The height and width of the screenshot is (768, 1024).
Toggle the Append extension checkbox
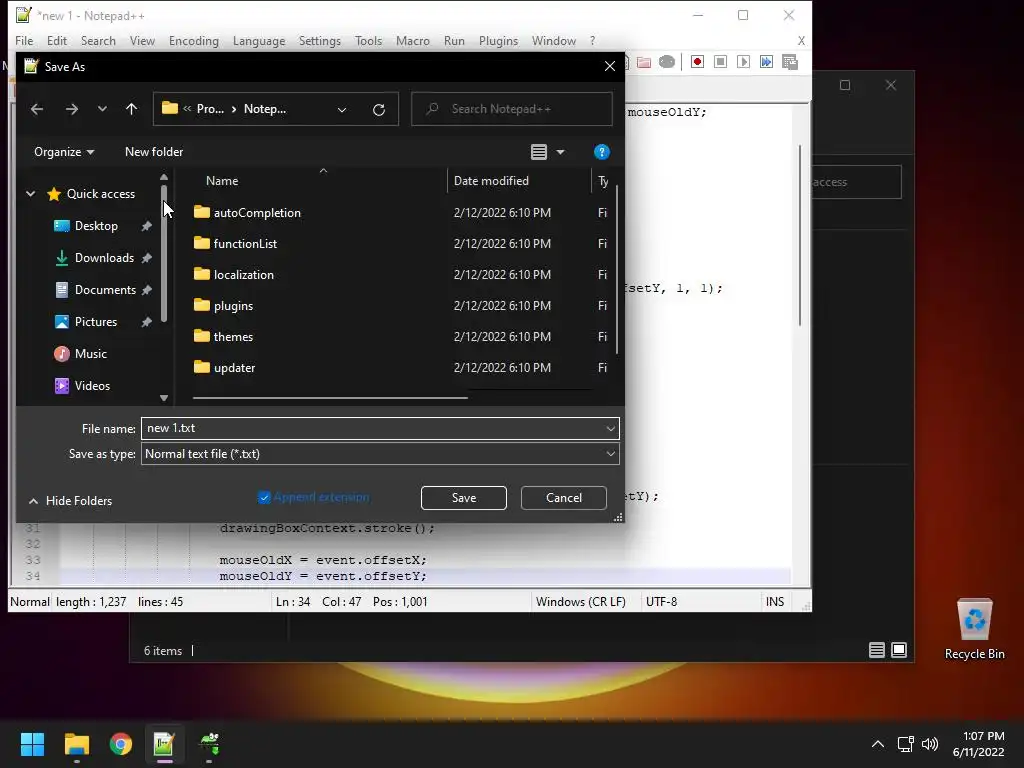264,498
